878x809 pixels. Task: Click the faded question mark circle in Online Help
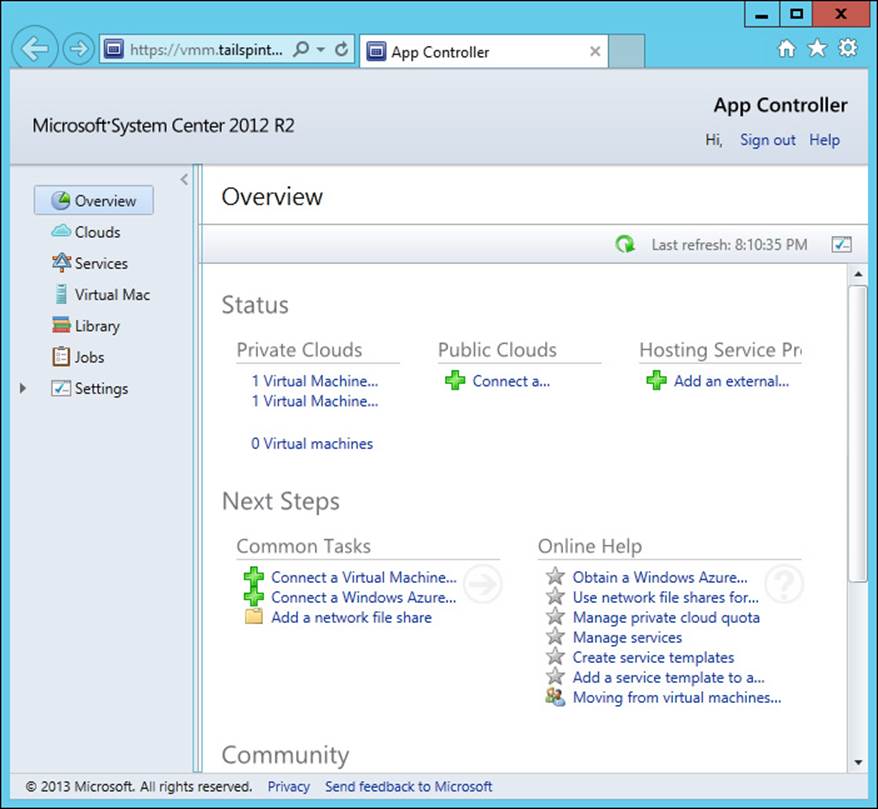tap(784, 584)
